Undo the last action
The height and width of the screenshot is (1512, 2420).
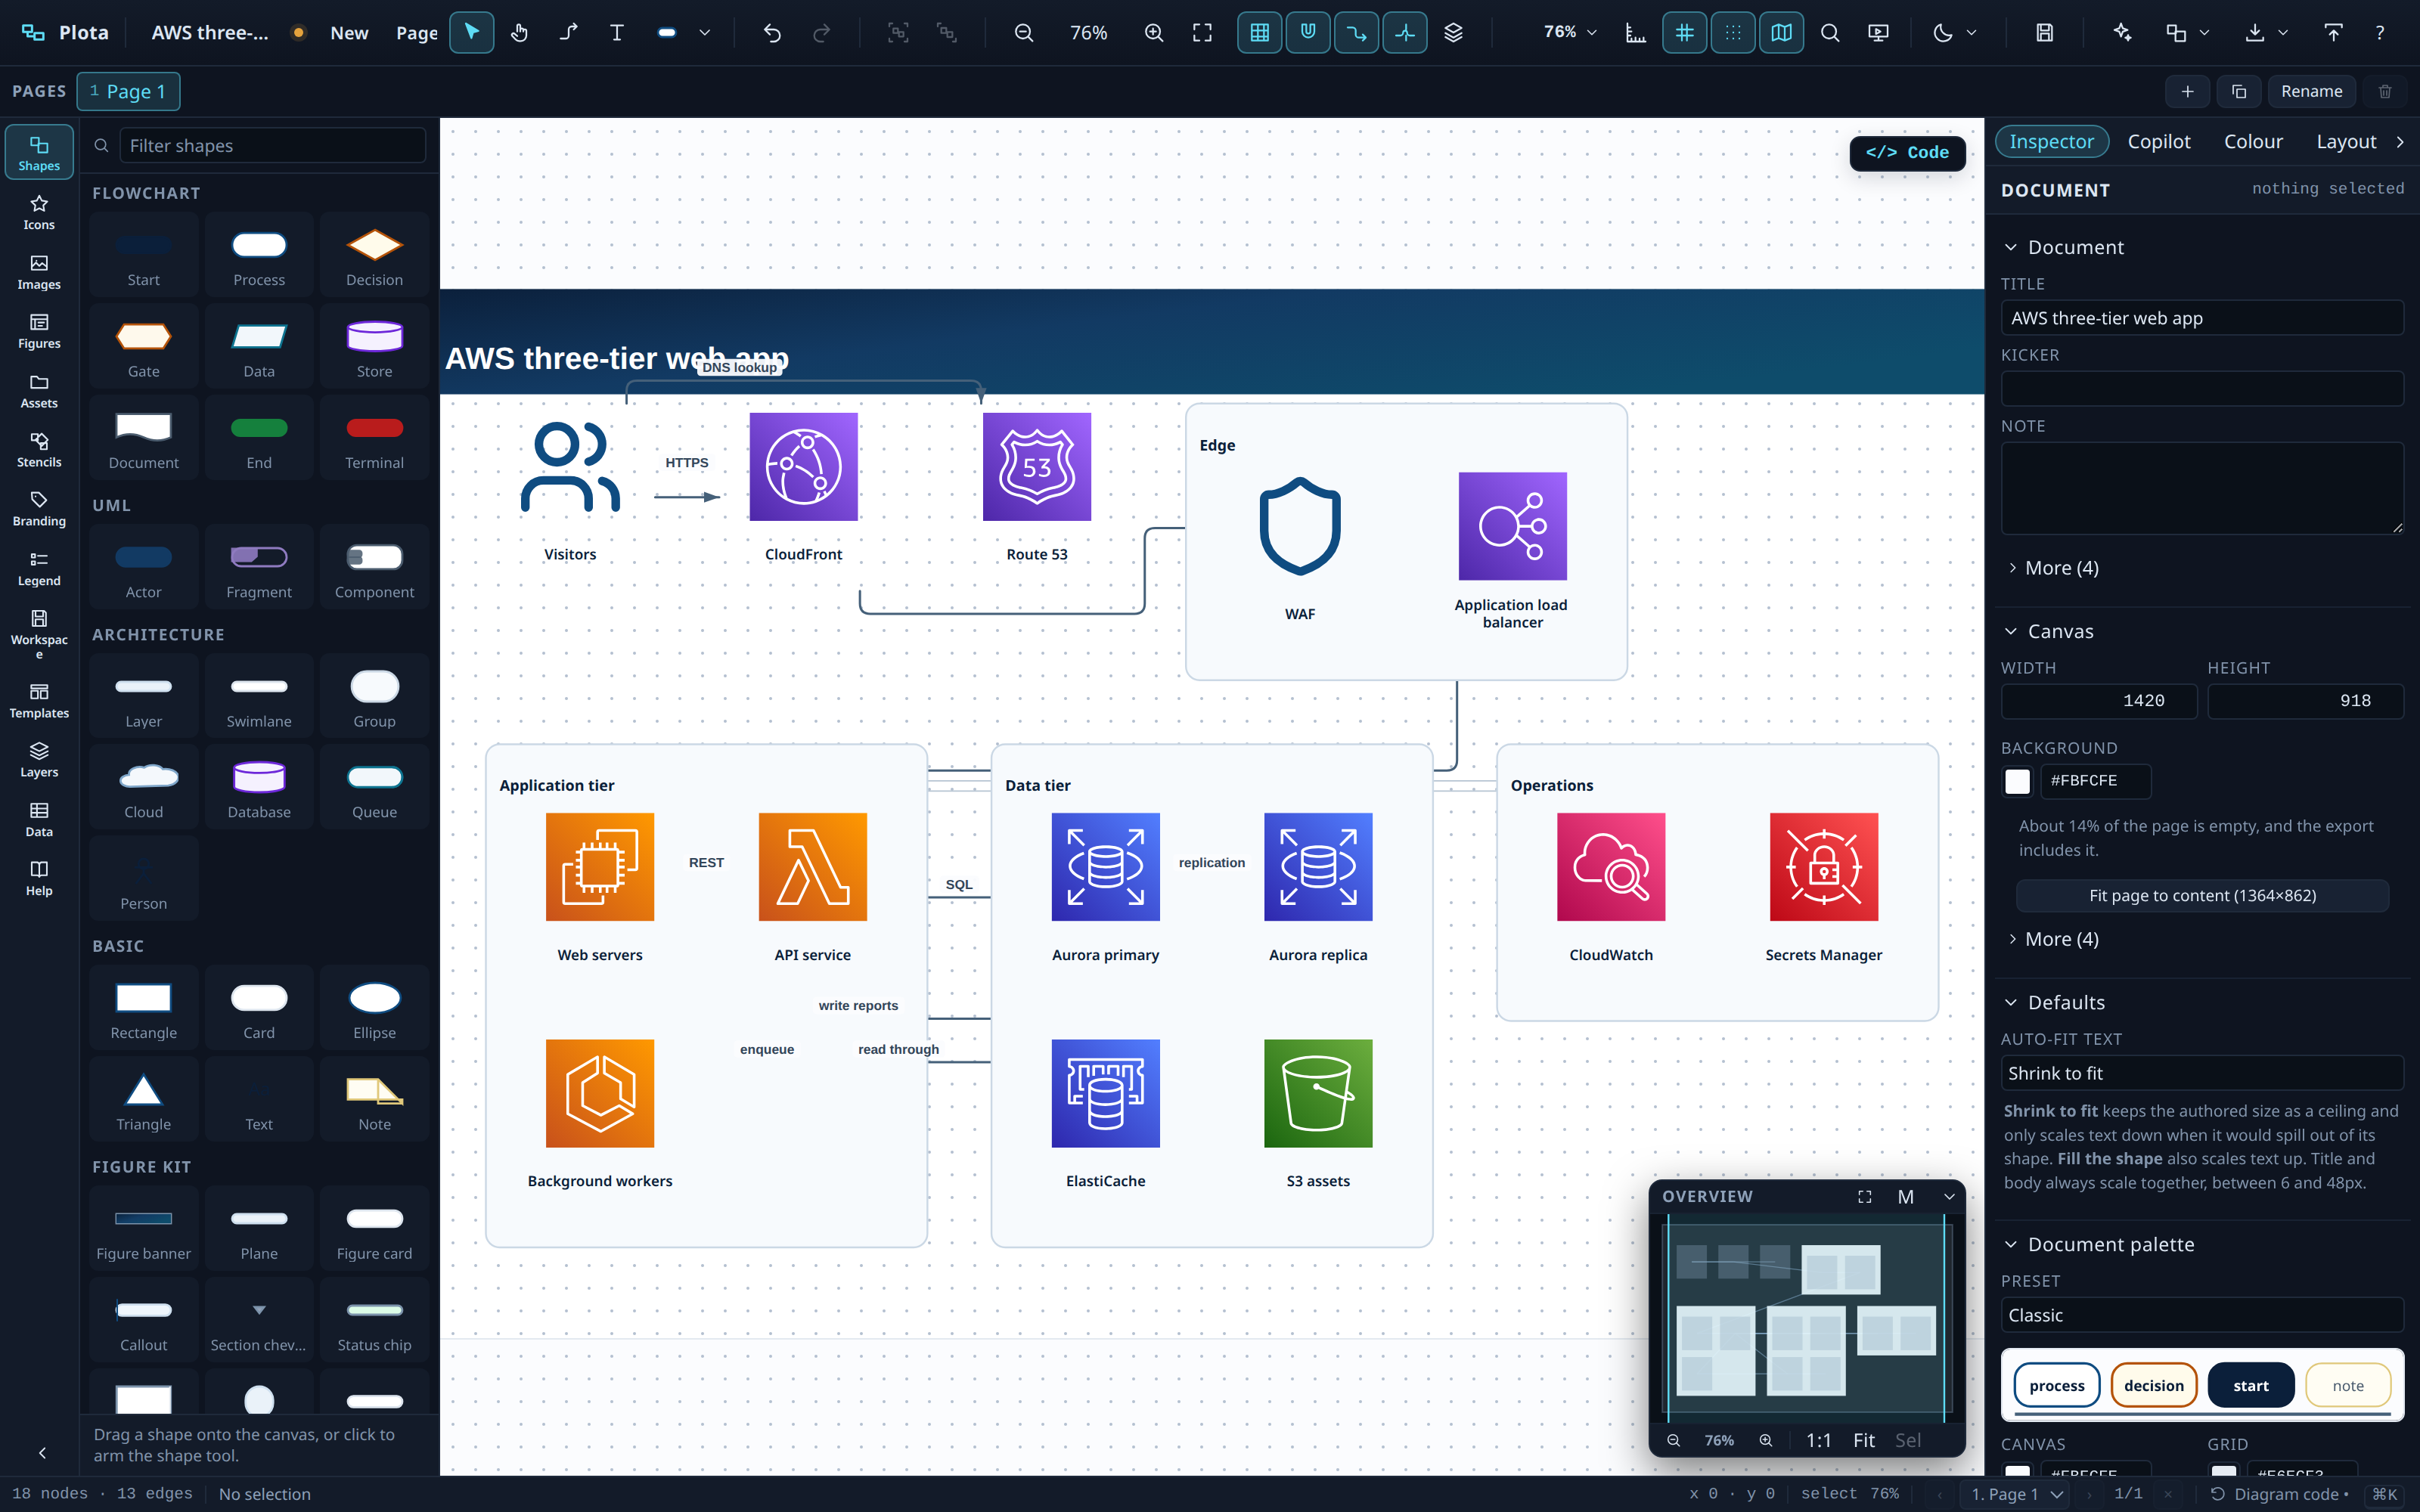pos(772,33)
